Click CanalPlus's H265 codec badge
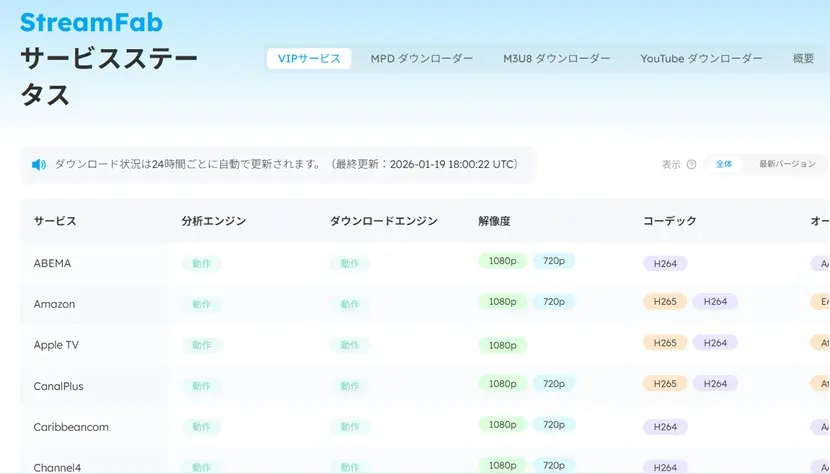The image size is (830, 474). point(665,383)
